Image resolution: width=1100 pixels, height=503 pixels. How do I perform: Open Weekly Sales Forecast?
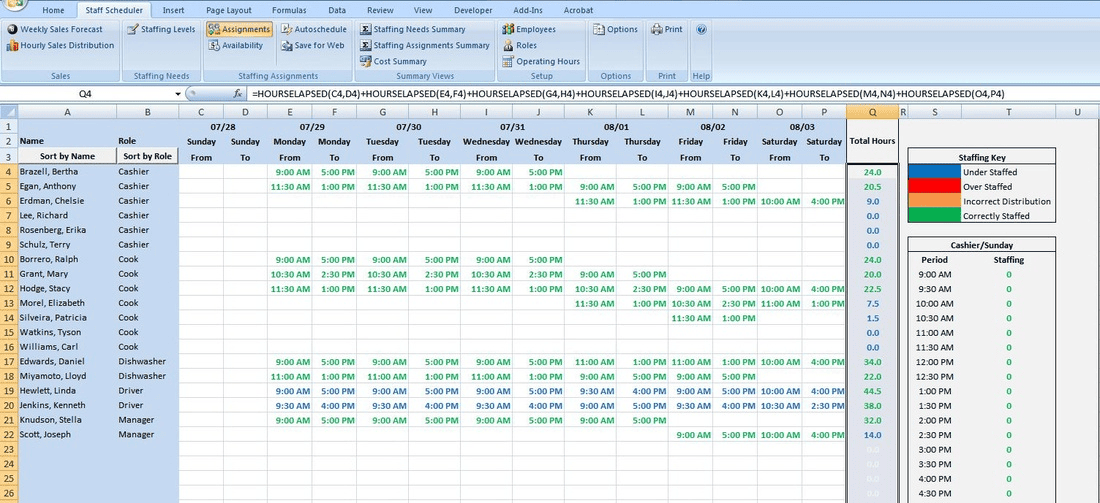[55, 29]
